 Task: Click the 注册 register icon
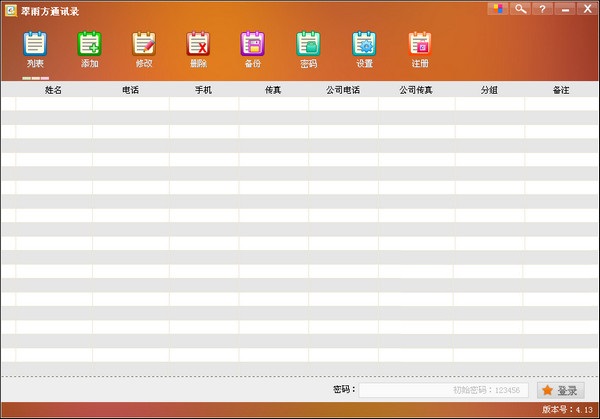[x=420, y=50]
